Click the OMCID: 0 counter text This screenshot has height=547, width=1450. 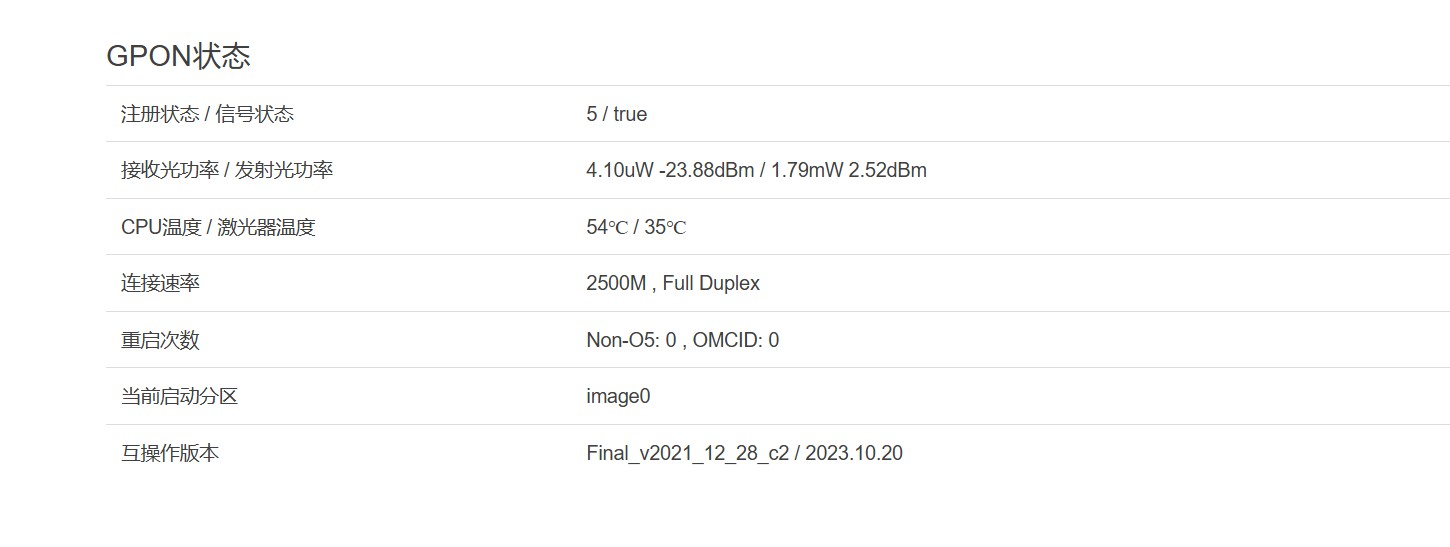click(x=735, y=340)
